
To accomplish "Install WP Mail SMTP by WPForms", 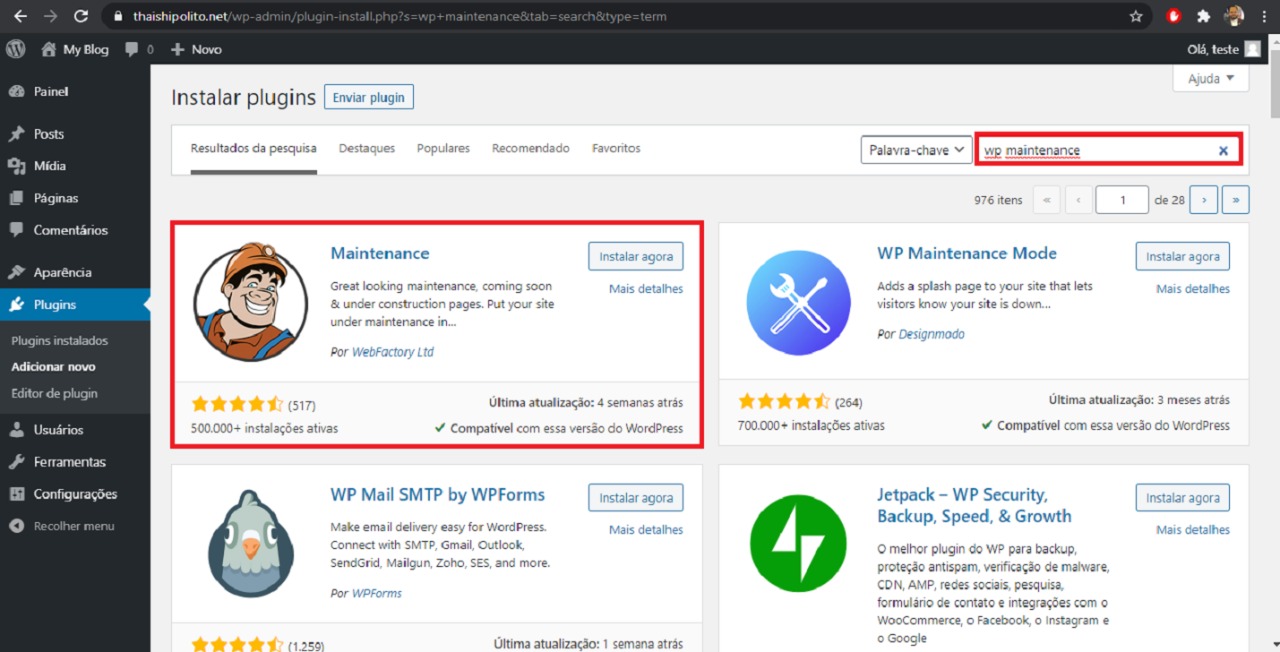I will click(636, 497).
